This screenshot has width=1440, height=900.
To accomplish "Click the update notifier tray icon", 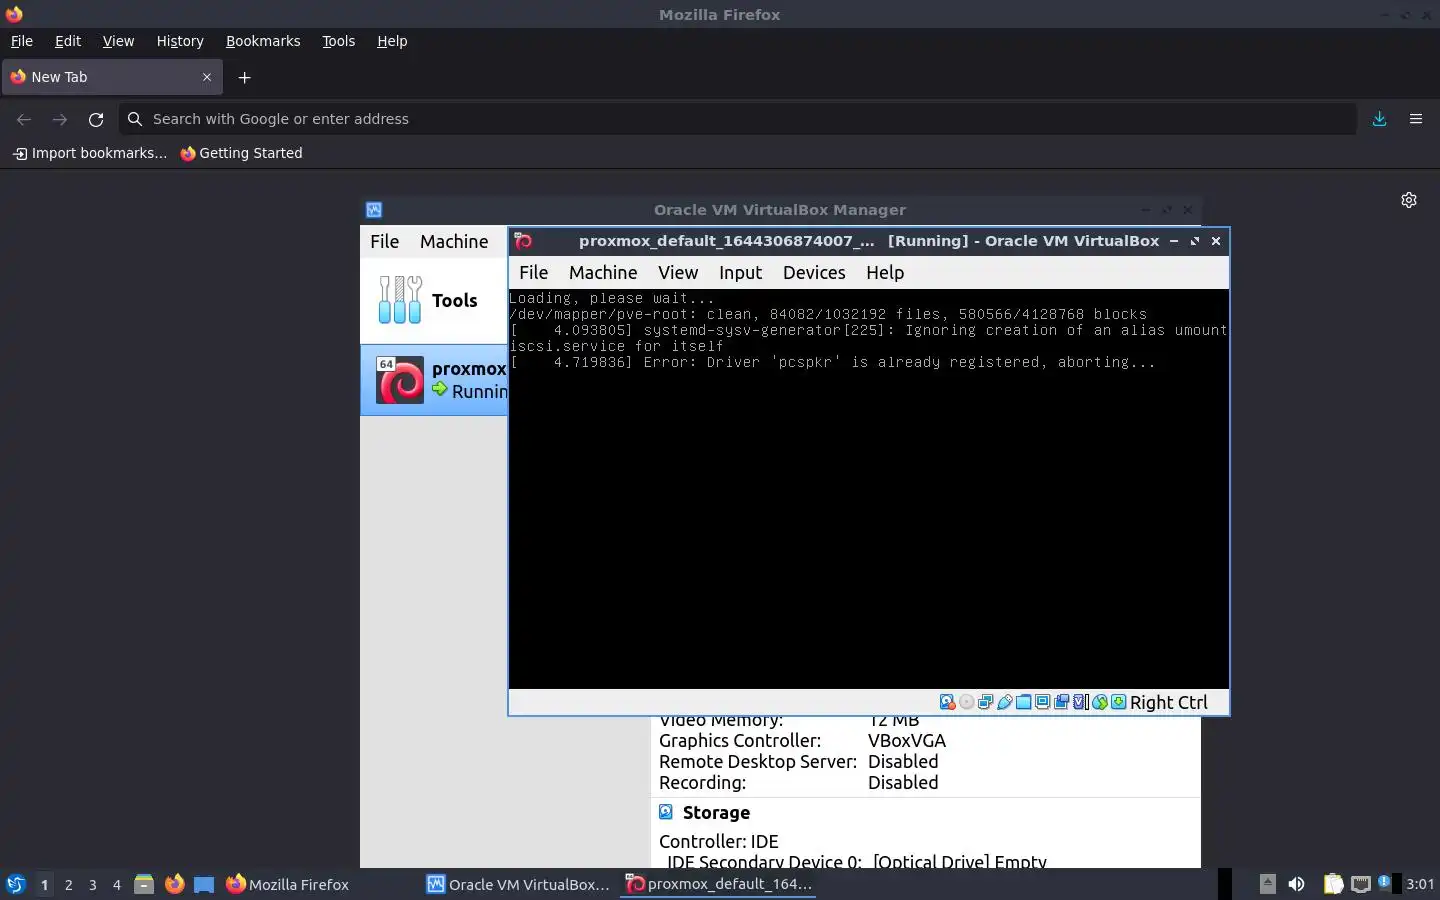I will [x=1384, y=882].
